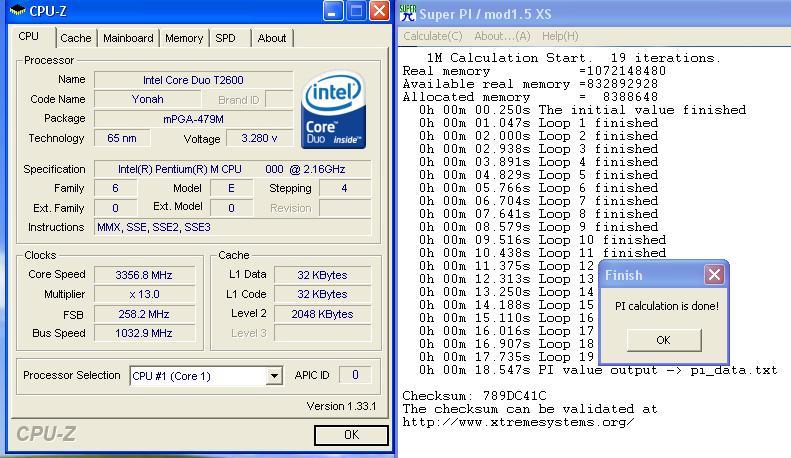
Task: Click the APIC ID value field
Action: (x=355, y=375)
